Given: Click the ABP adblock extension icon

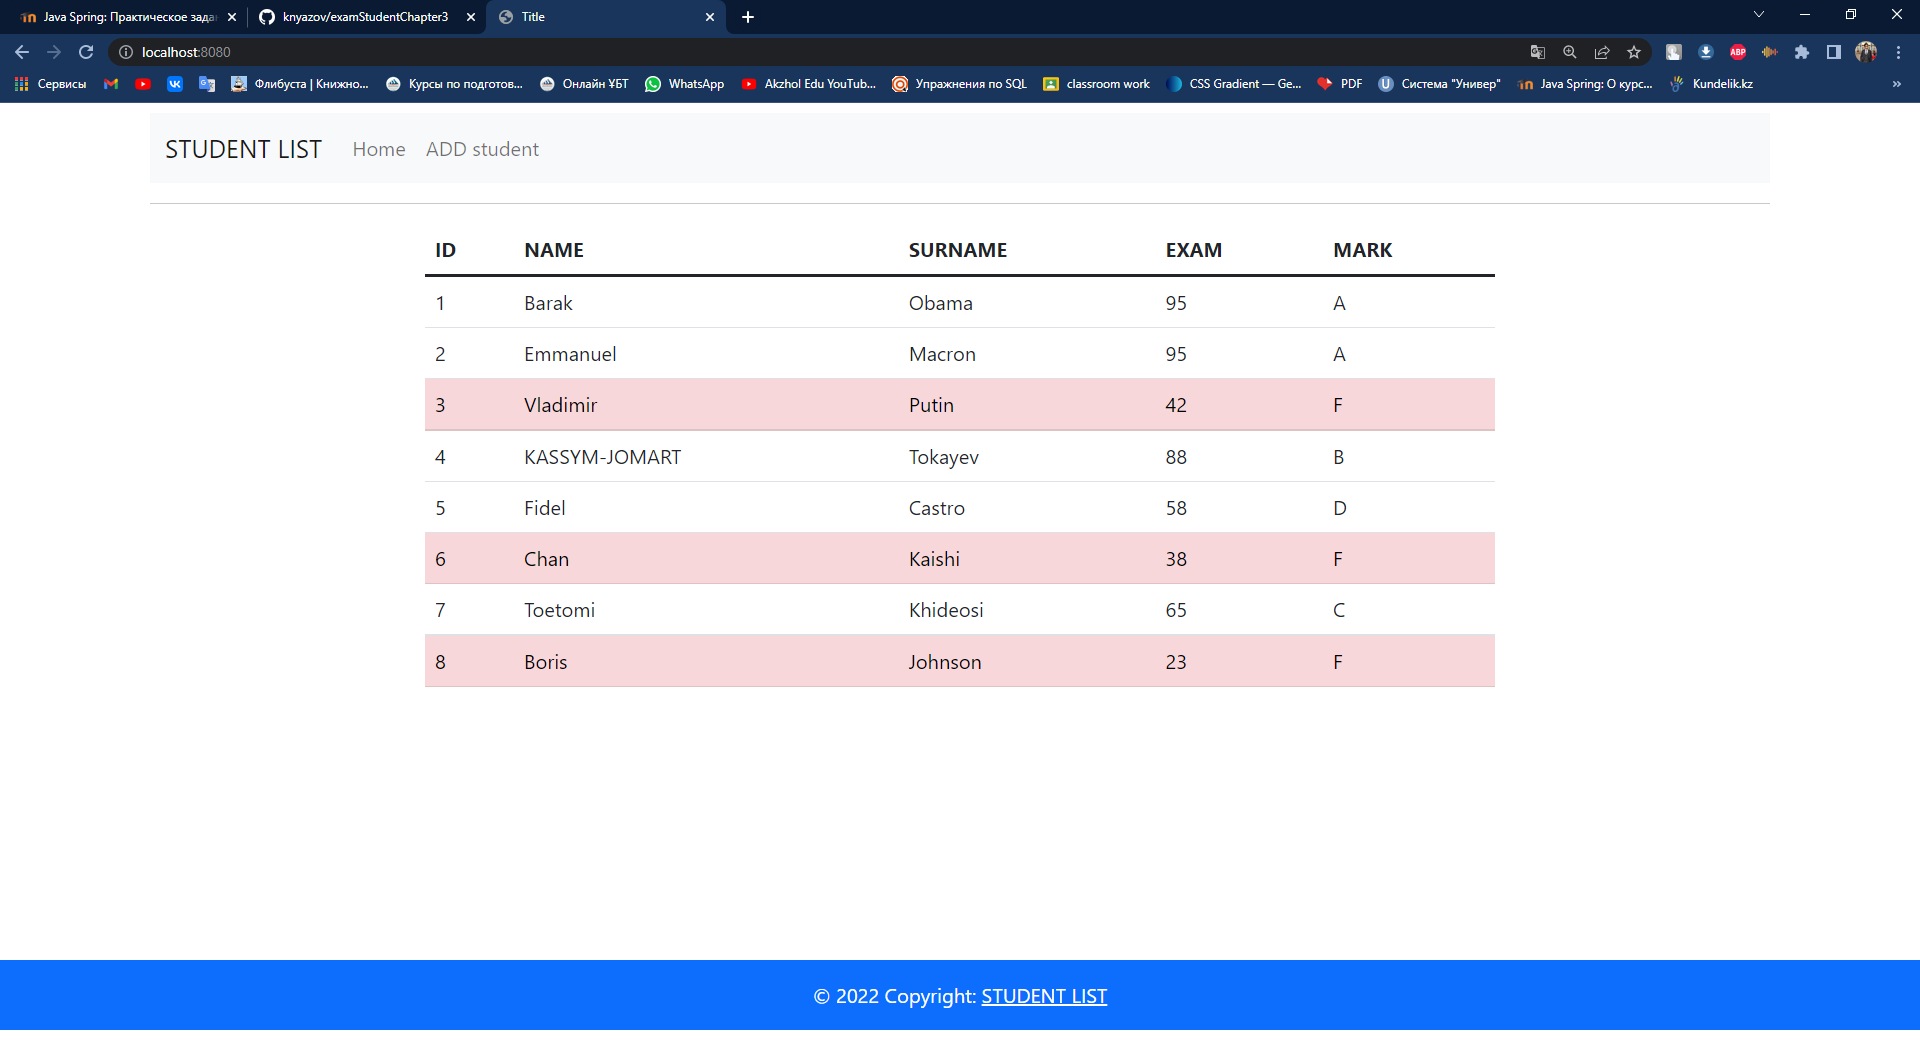Looking at the screenshot, I should [1738, 52].
